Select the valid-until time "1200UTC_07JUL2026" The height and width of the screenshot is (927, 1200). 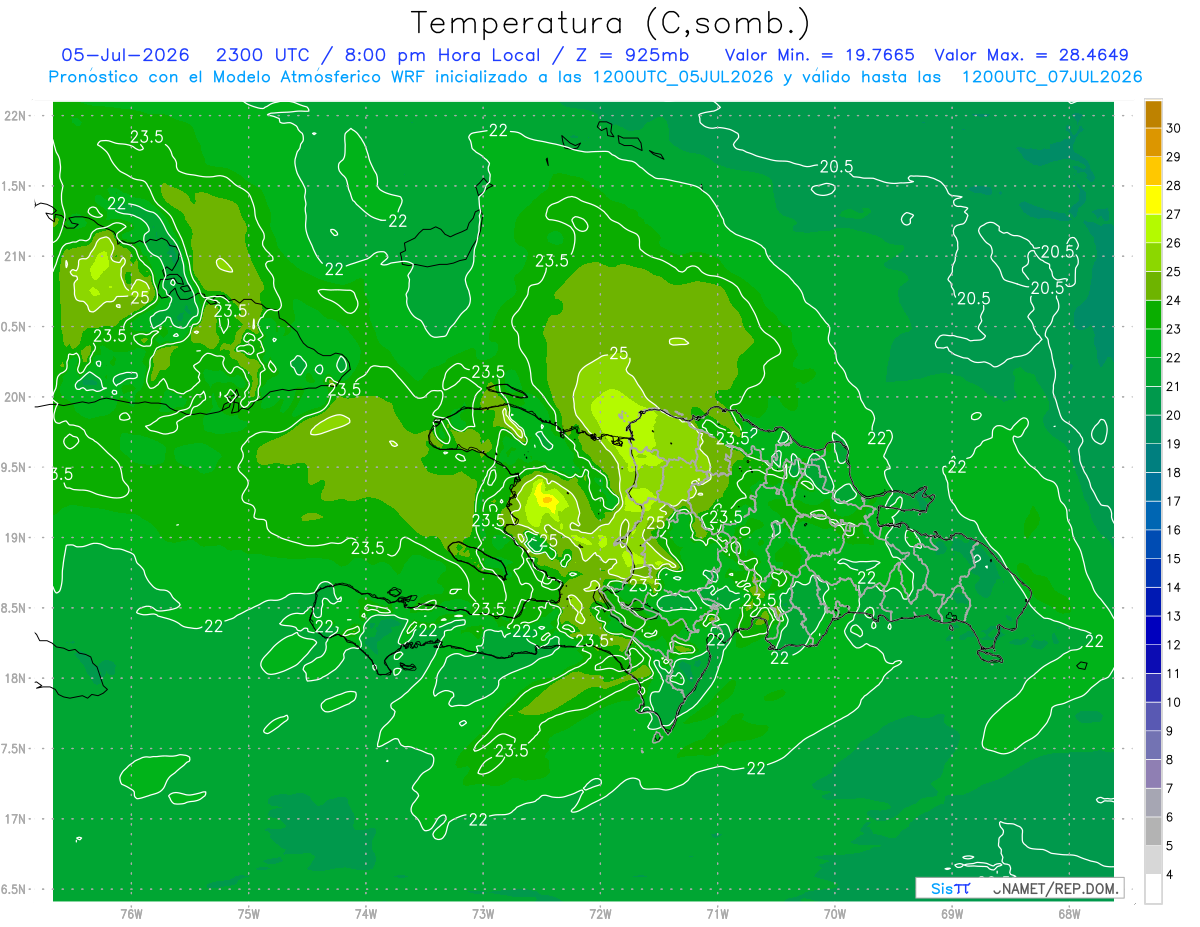[x=1051, y=77]
